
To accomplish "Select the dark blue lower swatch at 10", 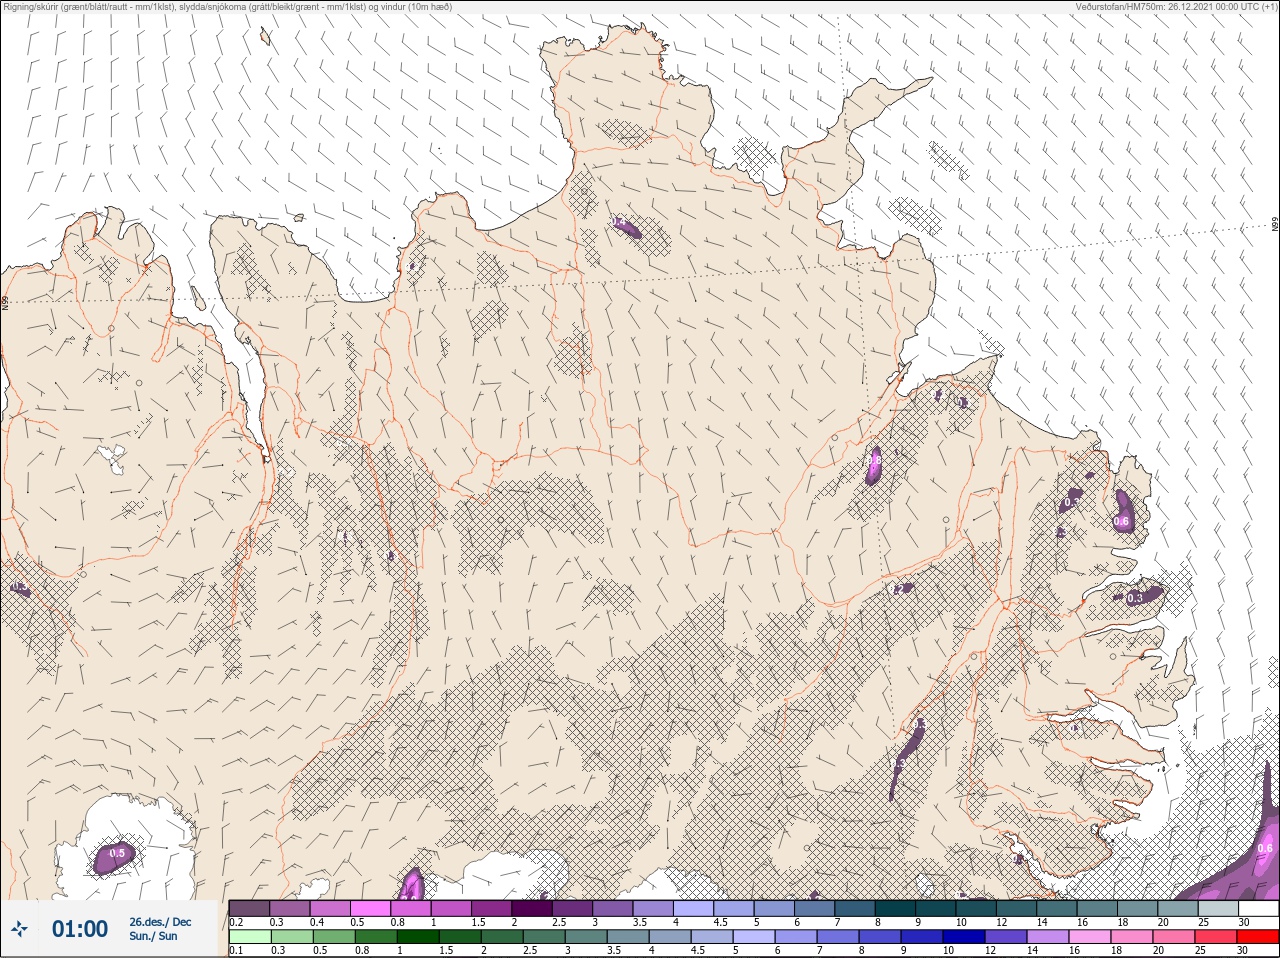I will pos(963,937).
